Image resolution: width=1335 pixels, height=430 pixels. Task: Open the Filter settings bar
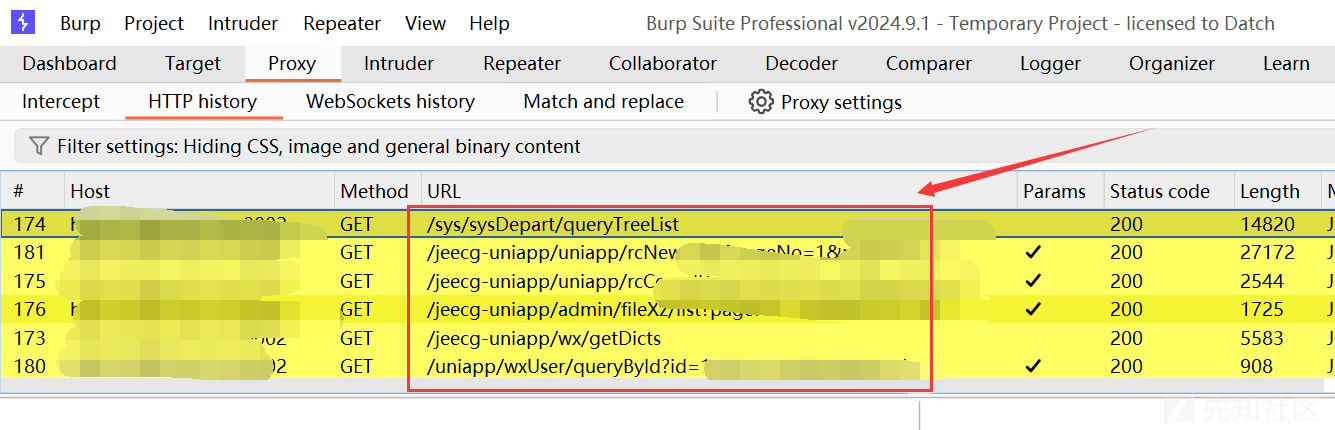point(674,146)
